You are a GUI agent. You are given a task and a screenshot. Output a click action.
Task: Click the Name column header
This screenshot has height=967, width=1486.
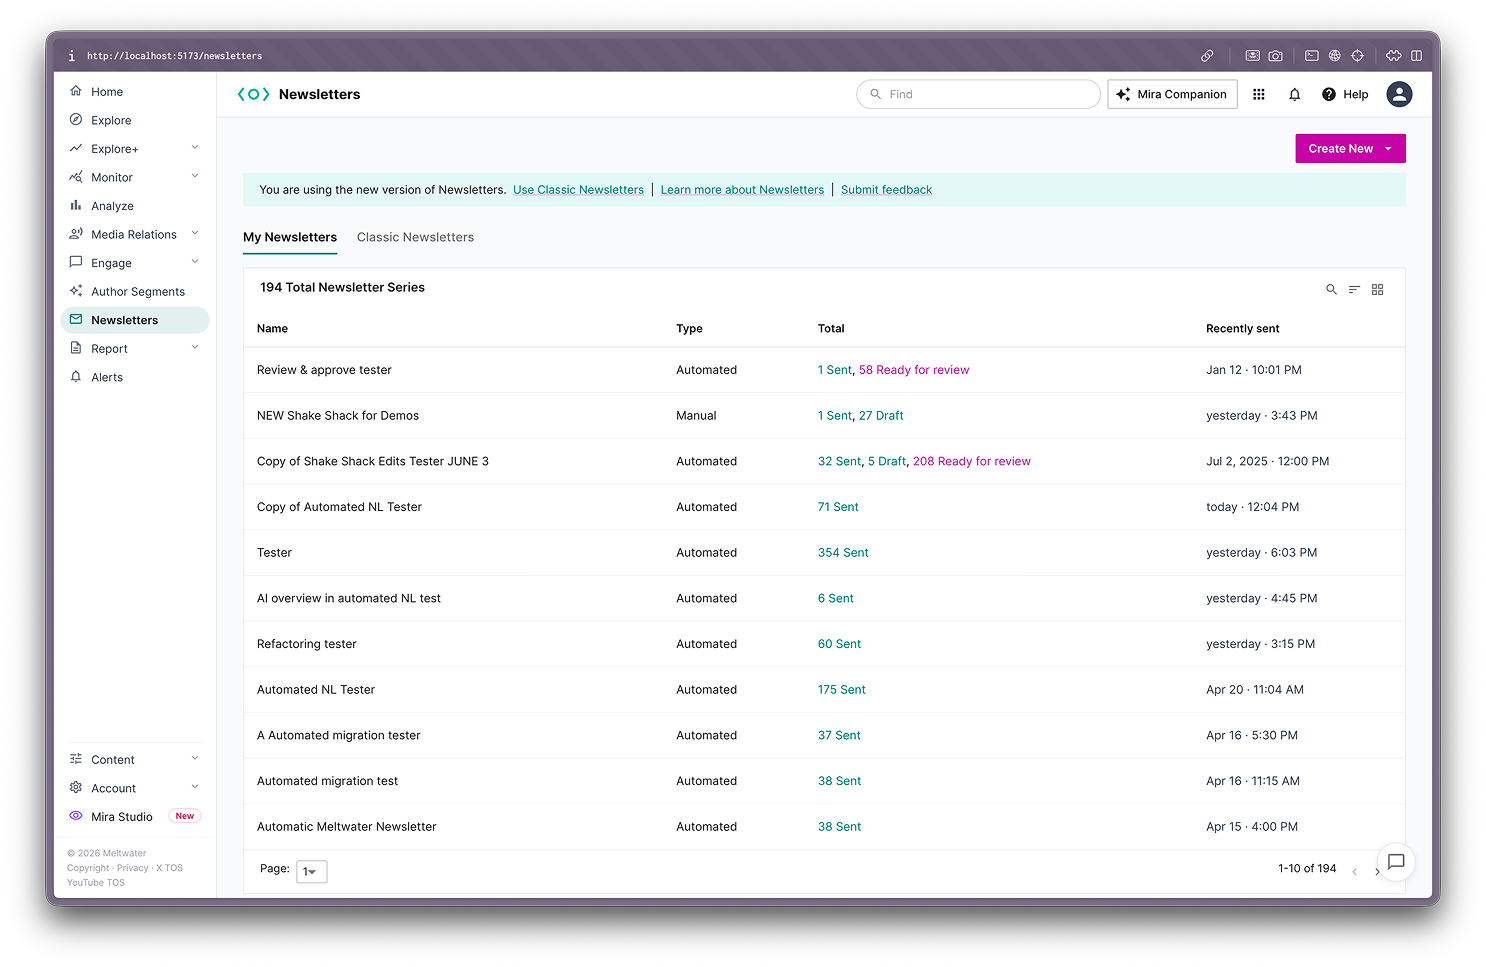click(272, 328)
